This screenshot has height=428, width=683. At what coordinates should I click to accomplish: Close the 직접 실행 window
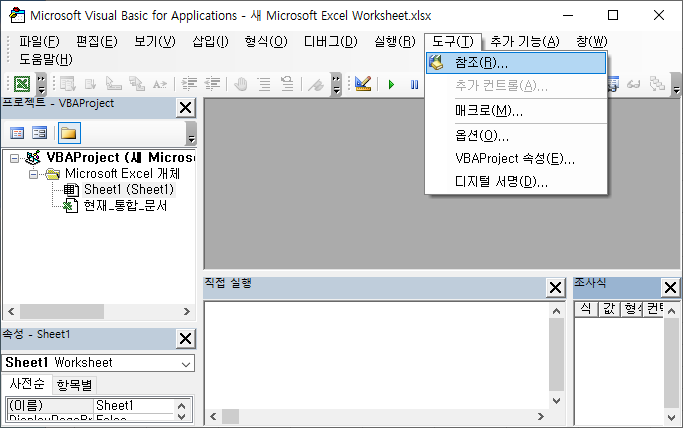[555, 288]
